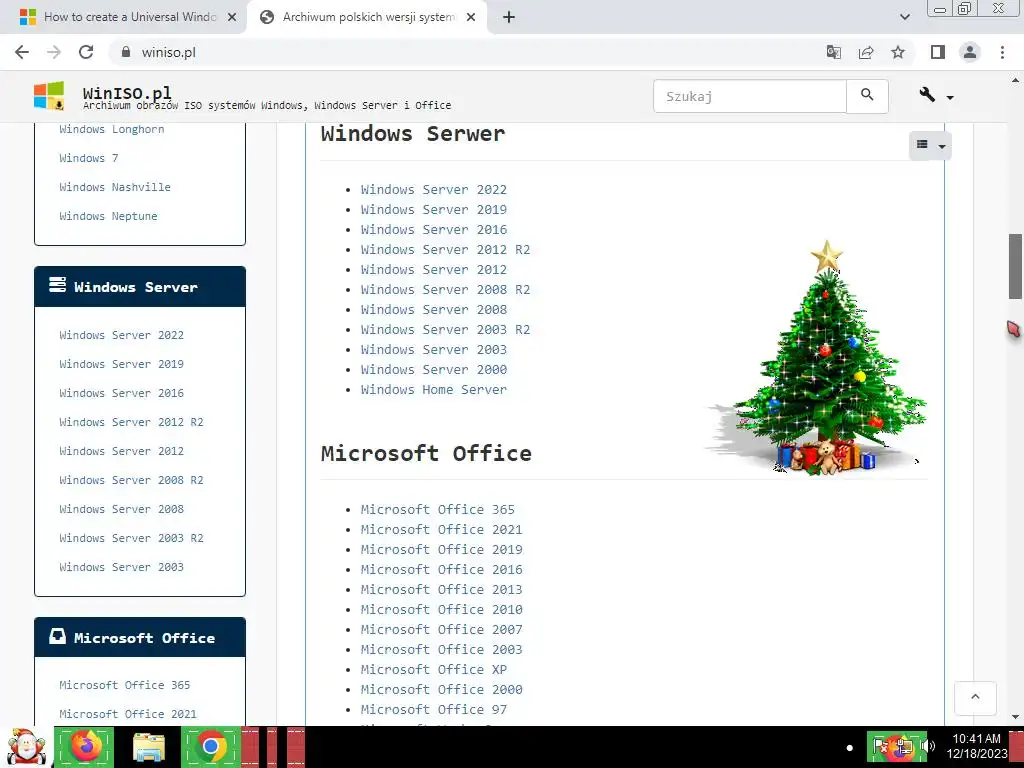The width and height of the screenshot is (1024, 768).
Task: Open Microsoft Office 2000 link
Action: [x=441, y=690]
